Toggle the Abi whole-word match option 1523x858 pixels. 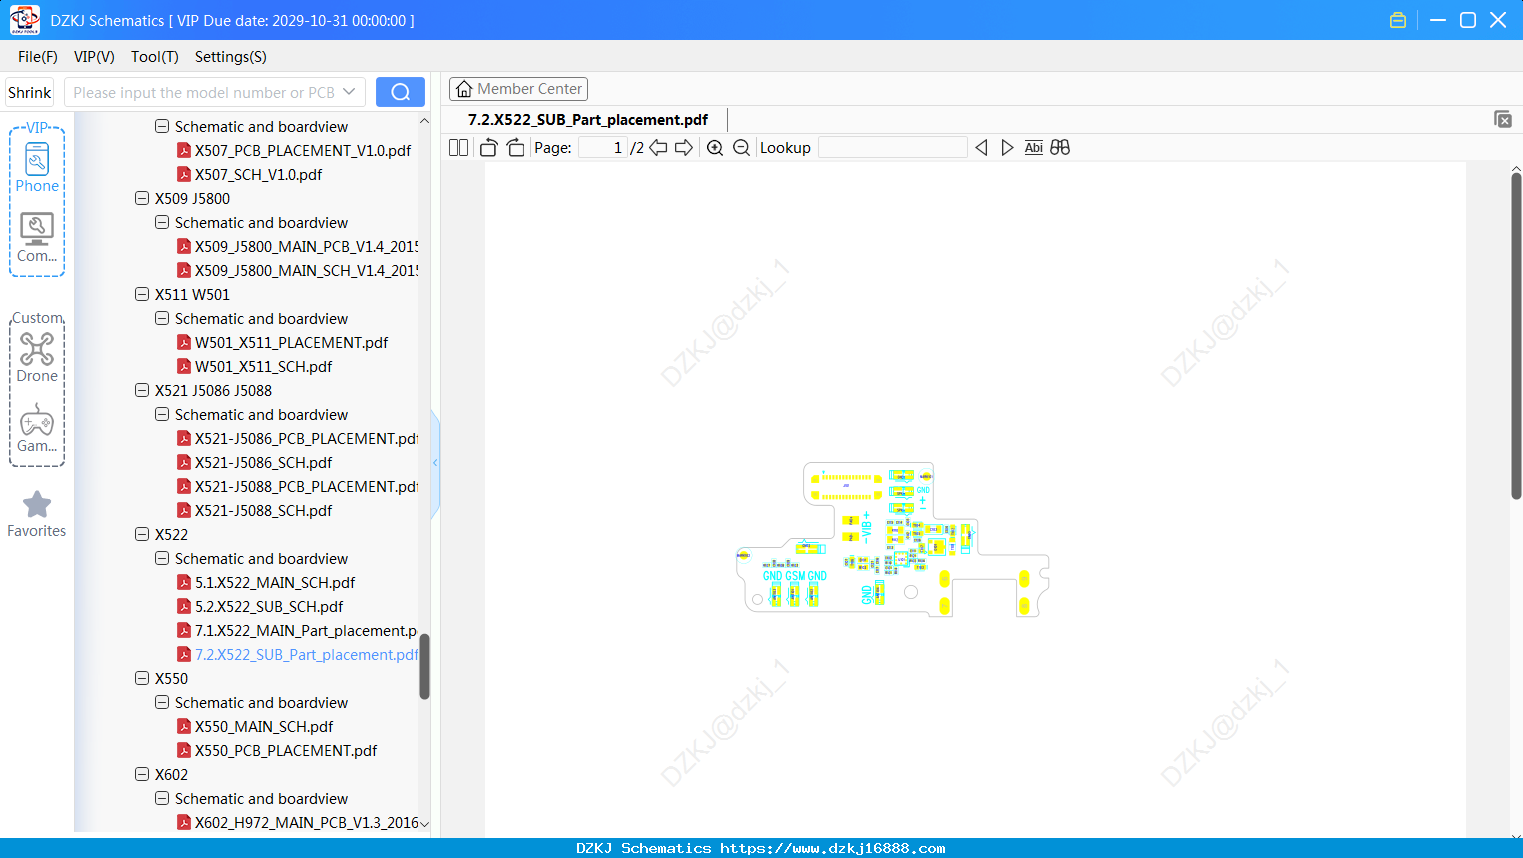(1034, 148)
